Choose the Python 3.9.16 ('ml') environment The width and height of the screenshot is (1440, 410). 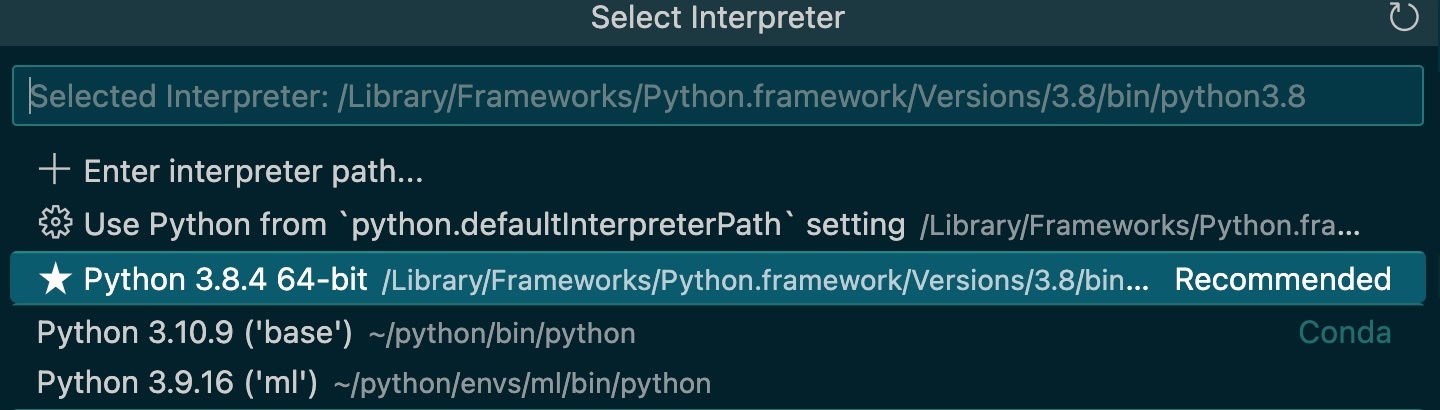(x=717, y=383)
